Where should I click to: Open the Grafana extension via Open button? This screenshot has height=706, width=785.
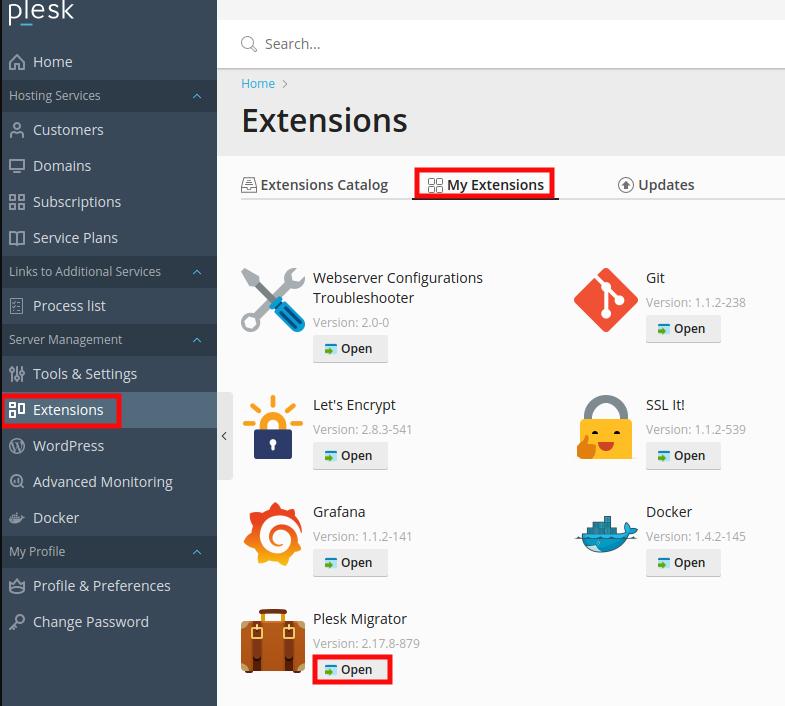[x=350, y=563]
